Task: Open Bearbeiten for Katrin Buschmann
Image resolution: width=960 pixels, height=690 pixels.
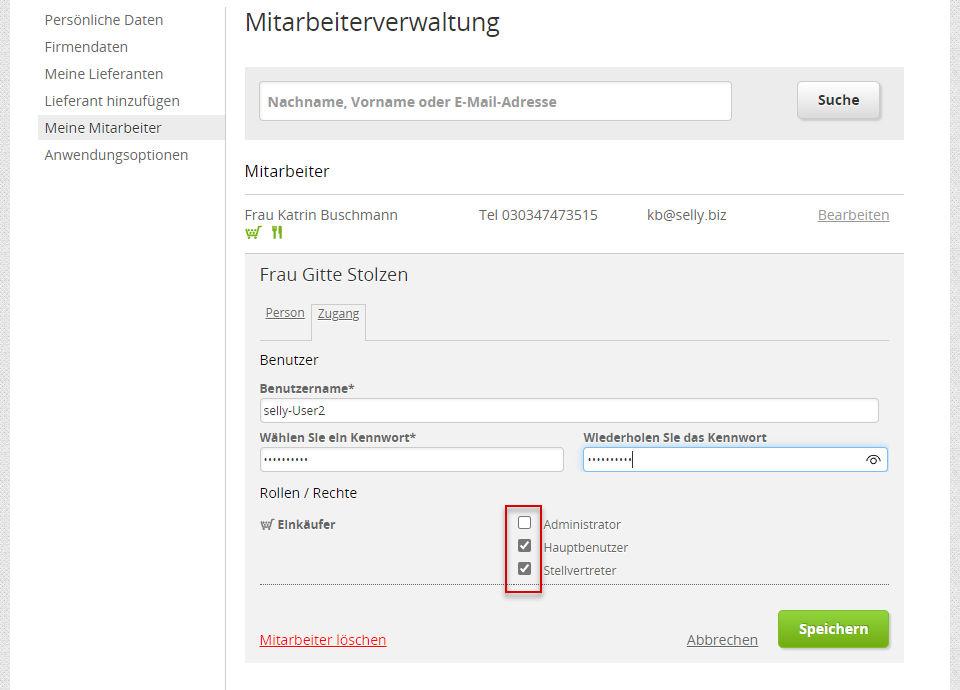Action: click(853, 215)
